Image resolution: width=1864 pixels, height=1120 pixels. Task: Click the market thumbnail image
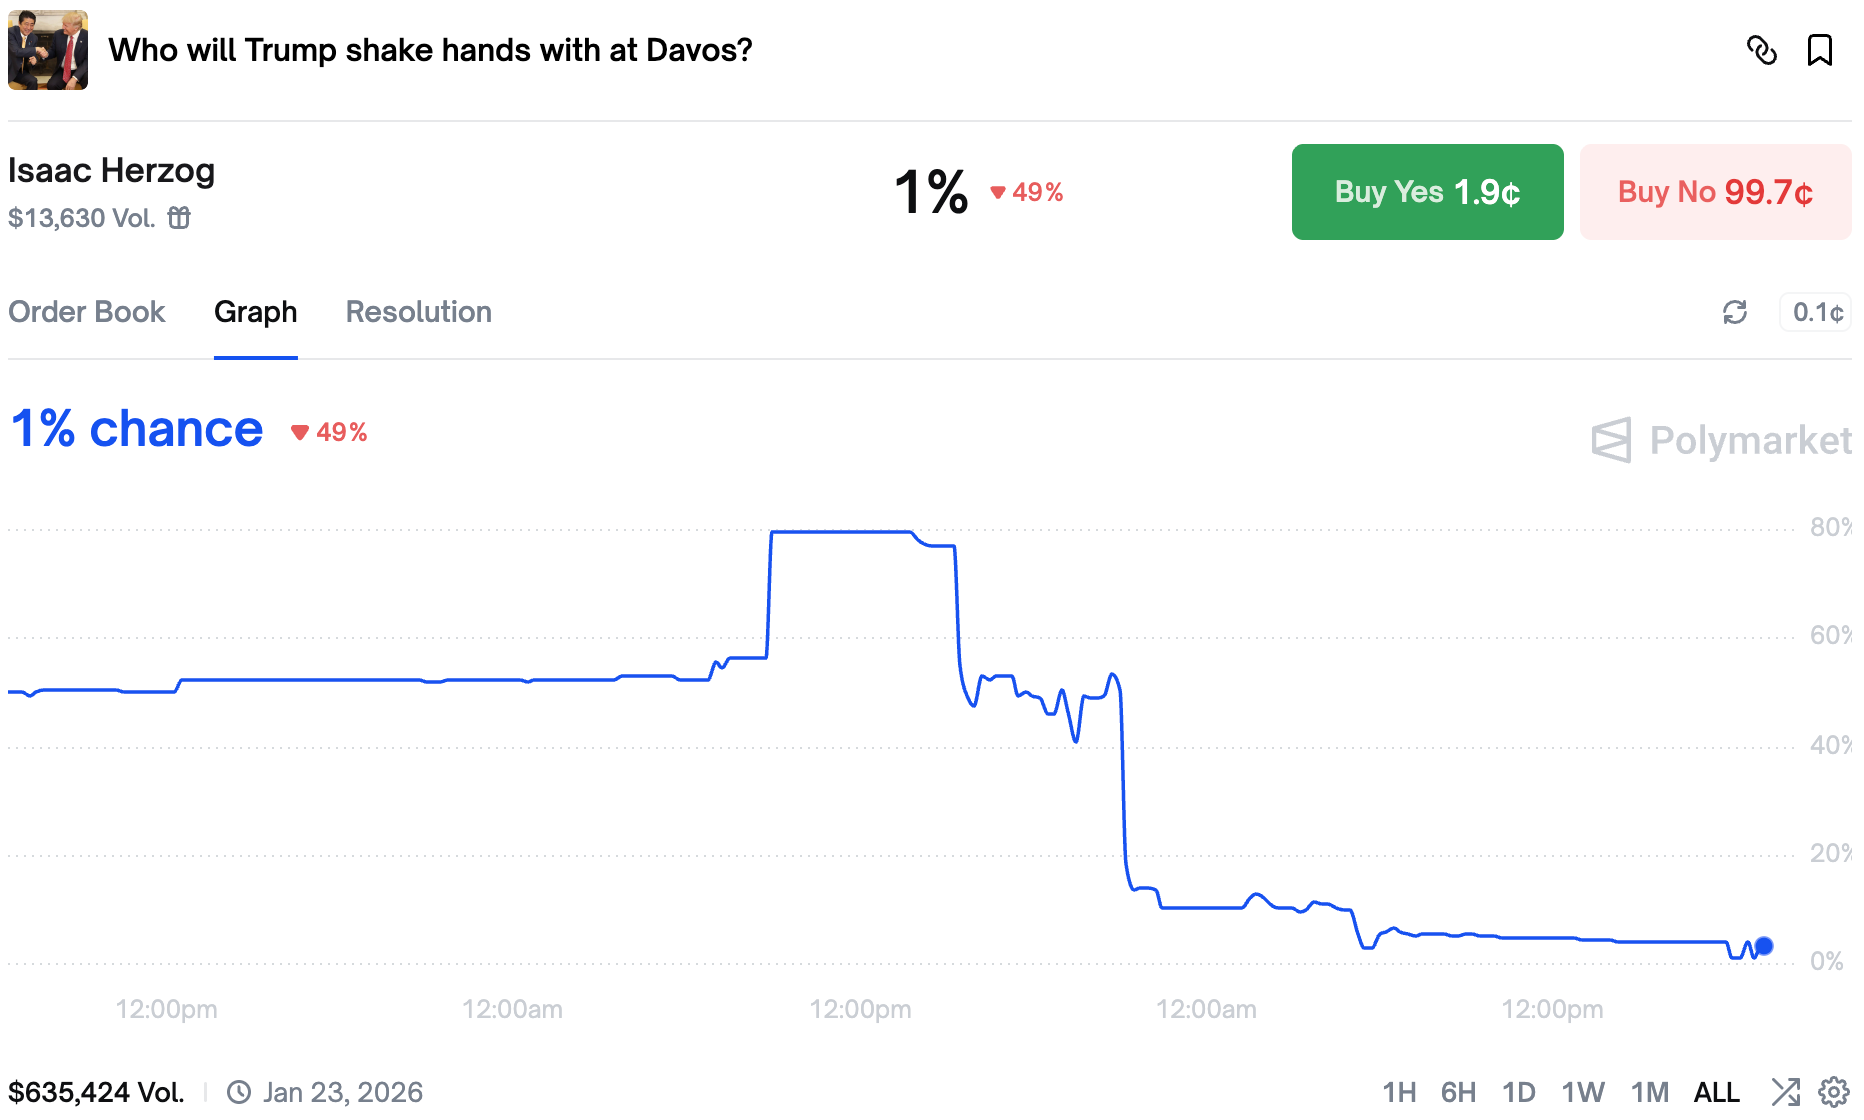pyautogui.click(x=48, y=50)
